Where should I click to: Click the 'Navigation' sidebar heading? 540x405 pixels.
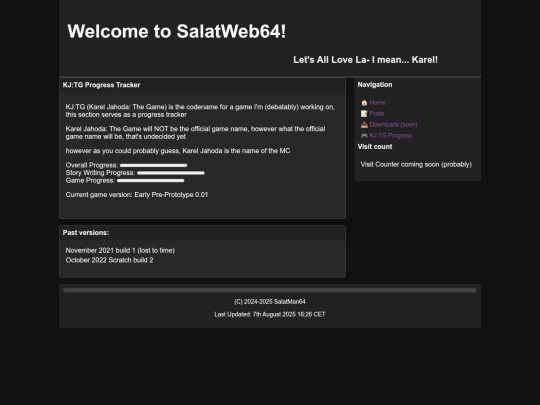coord(375,85)
